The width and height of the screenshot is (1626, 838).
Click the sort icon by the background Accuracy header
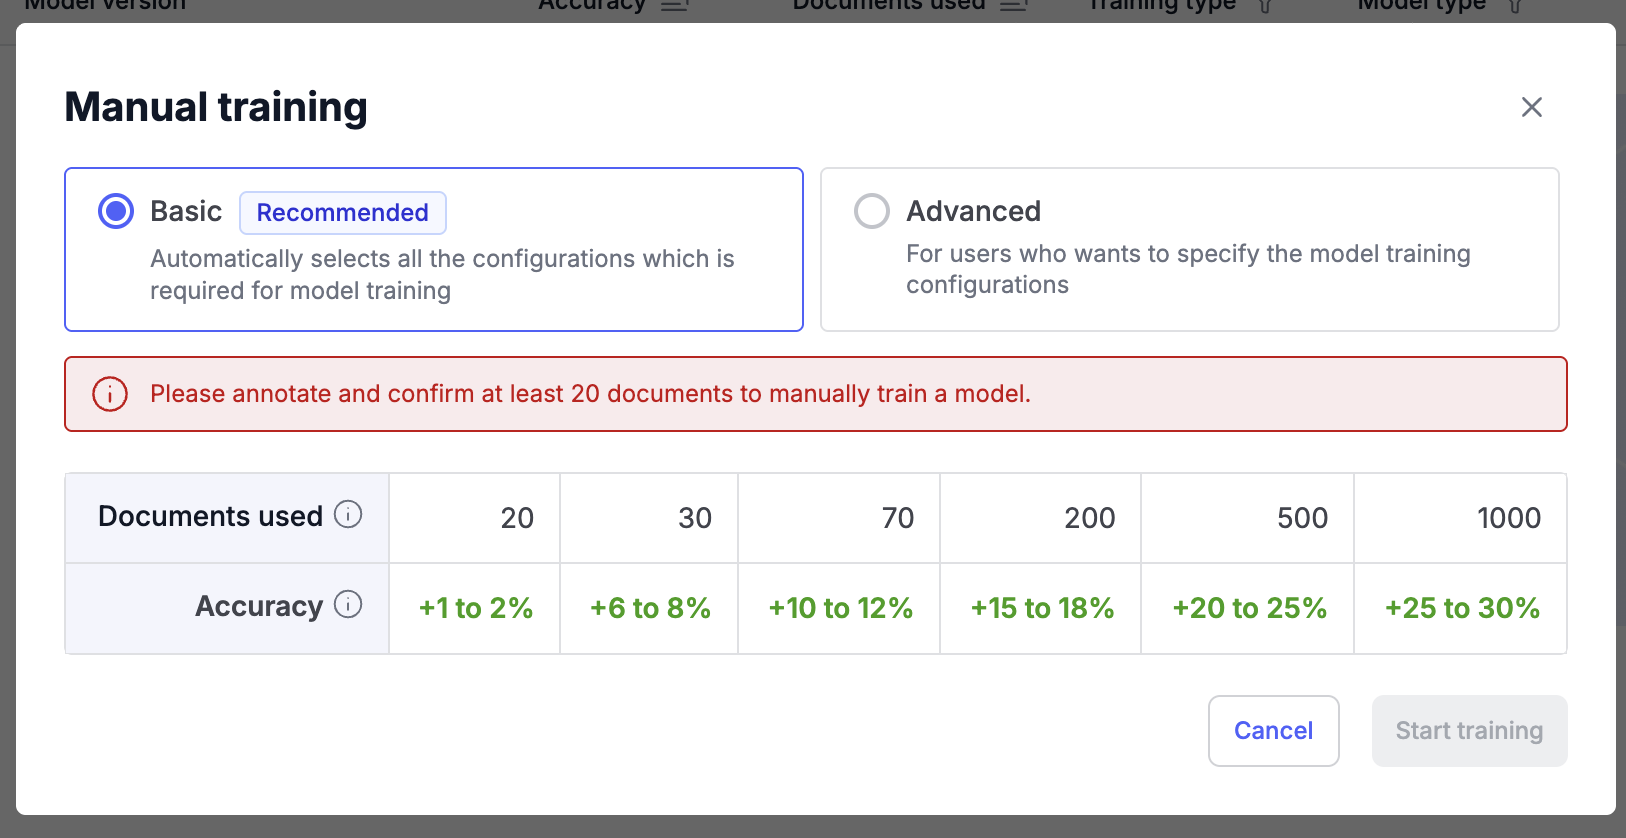point(675,6)
